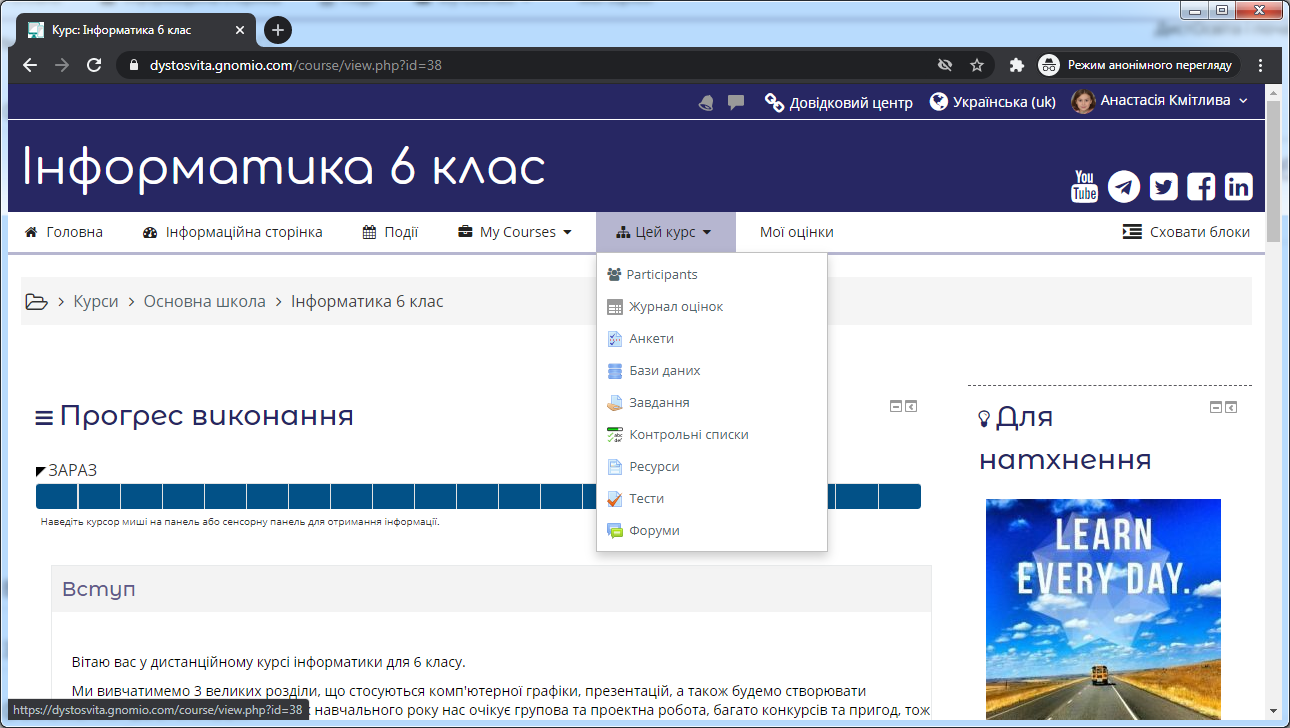Hide the Прогрес виконання block
This screenshot has width=1290, height=728.
tap(896, 407)
